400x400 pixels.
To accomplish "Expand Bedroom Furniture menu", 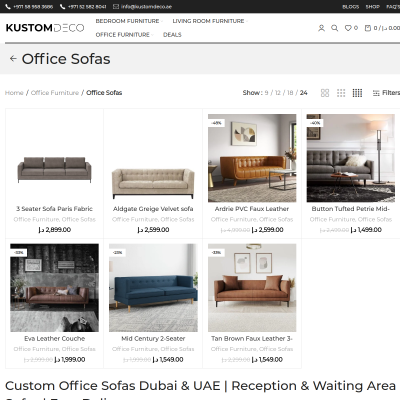I will pos(129,21).
